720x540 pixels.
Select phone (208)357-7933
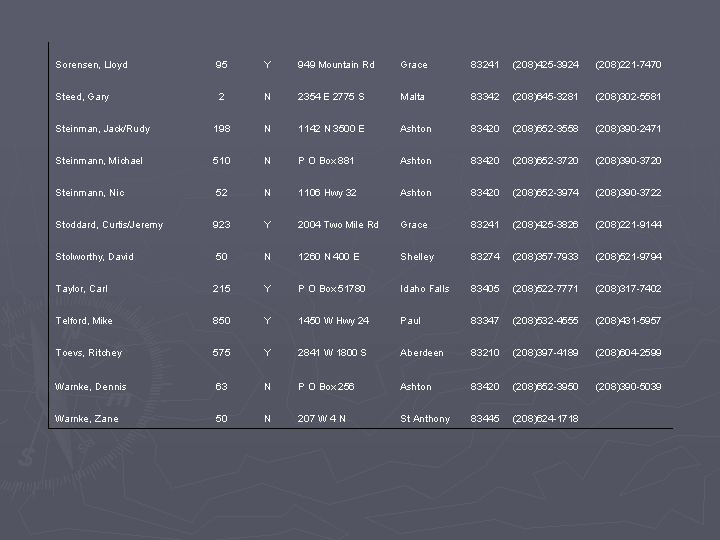[x=545, y=257]
